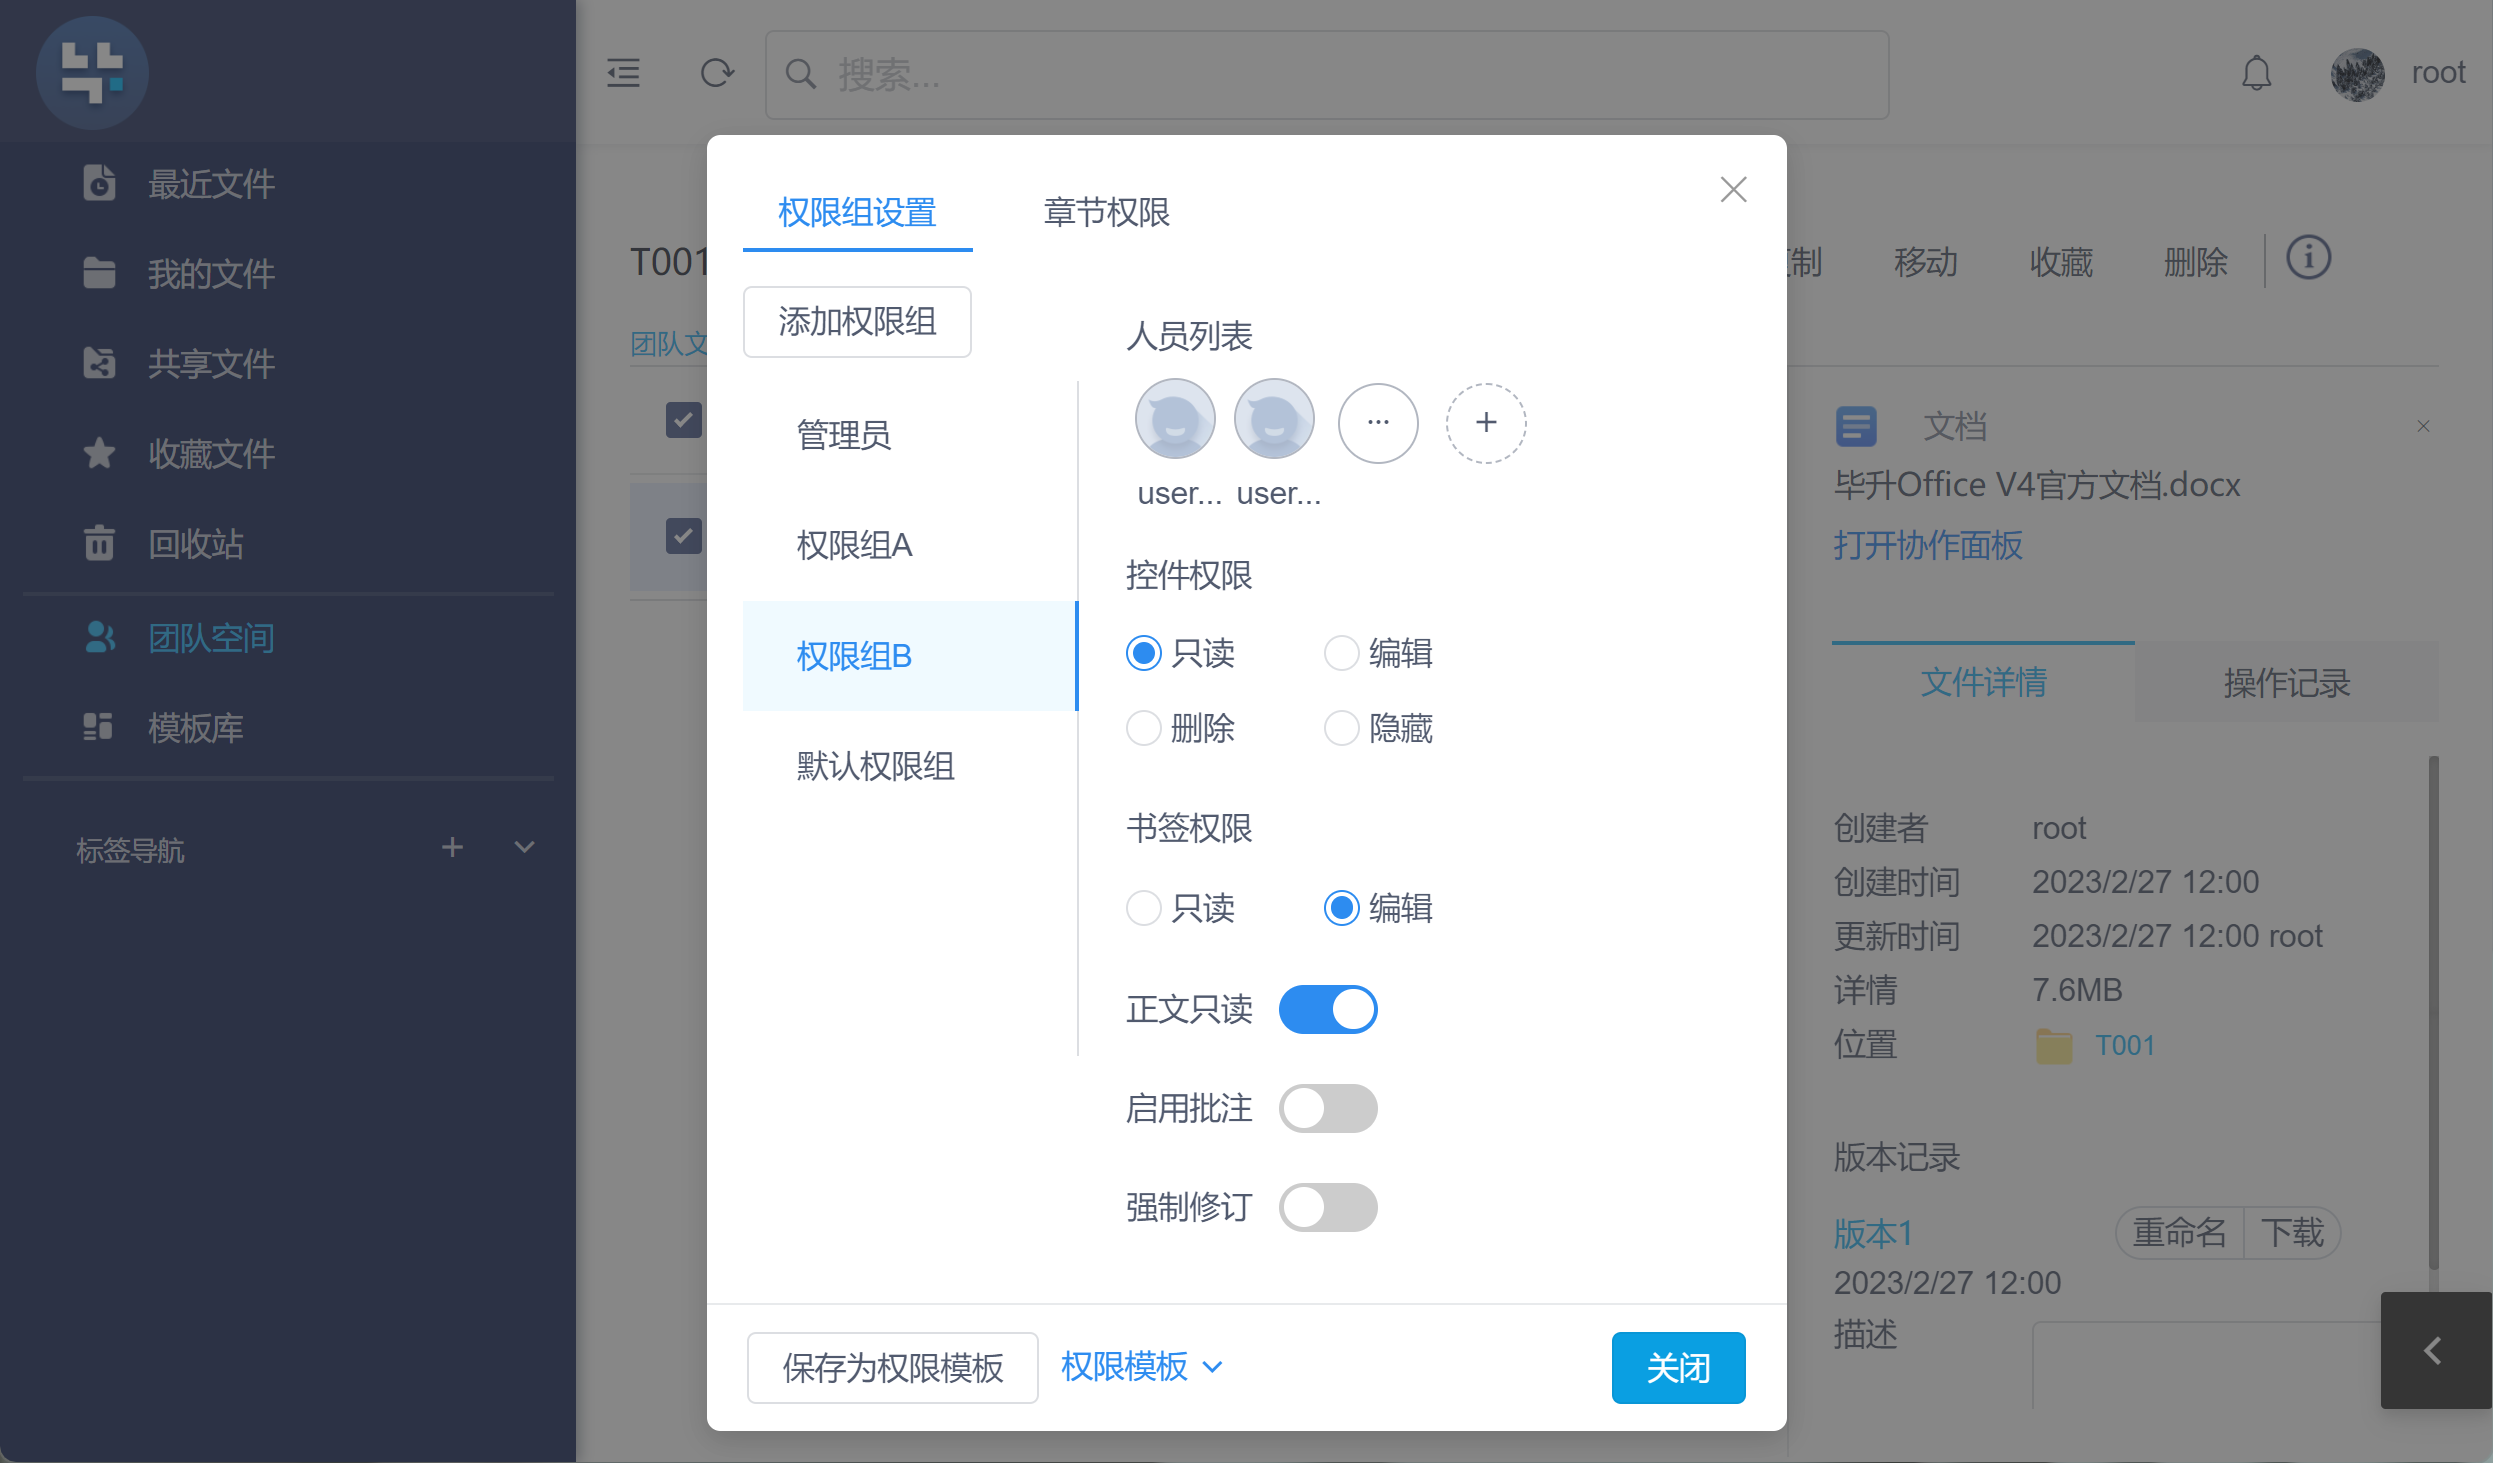Select 默认权限组 in the list
The image size is (2493, 1463).
[909, 766]
